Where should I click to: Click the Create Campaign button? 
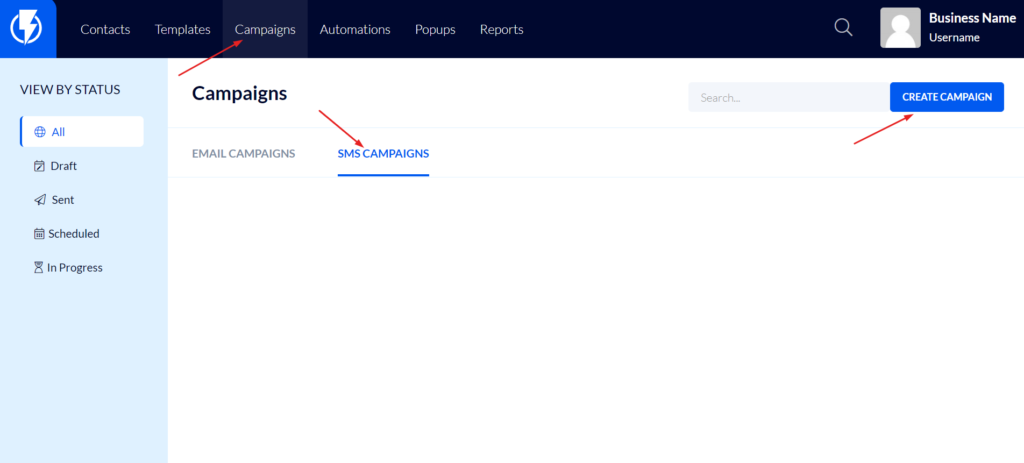947,97
